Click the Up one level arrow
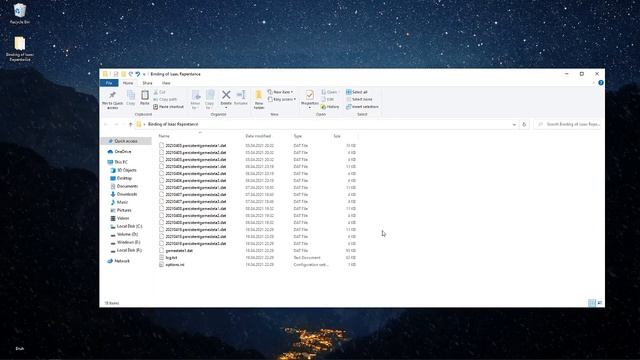The width and height of the screenshot is (640, 360). (x=130, y=124)
